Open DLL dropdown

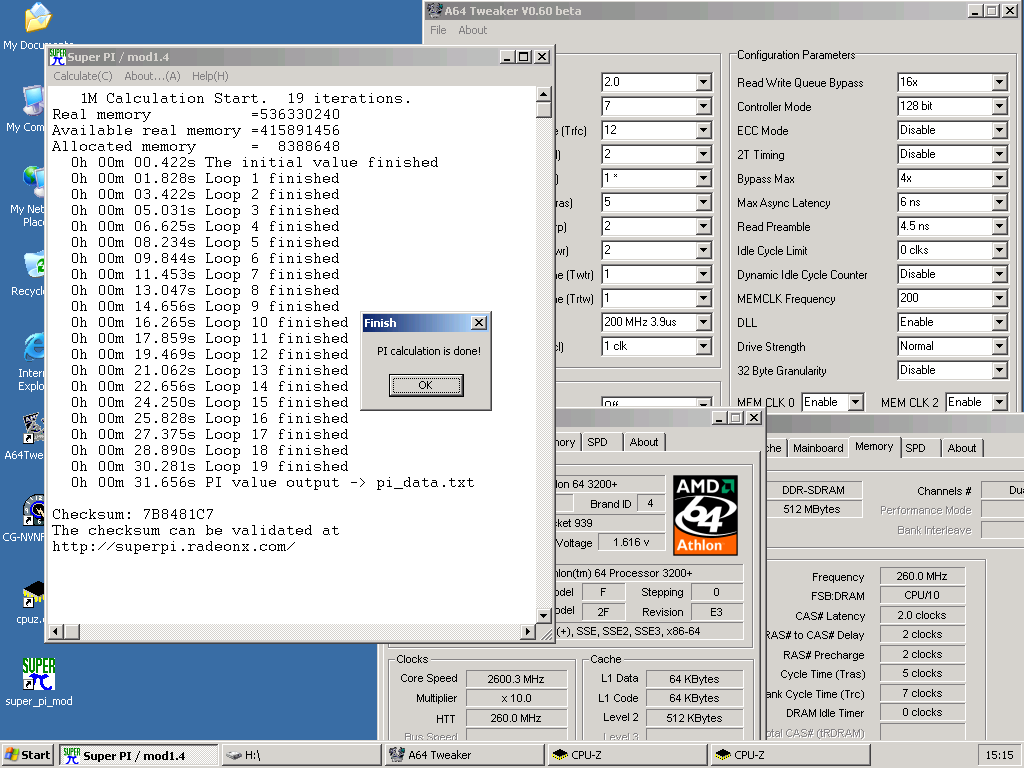[x=999, y=323]
